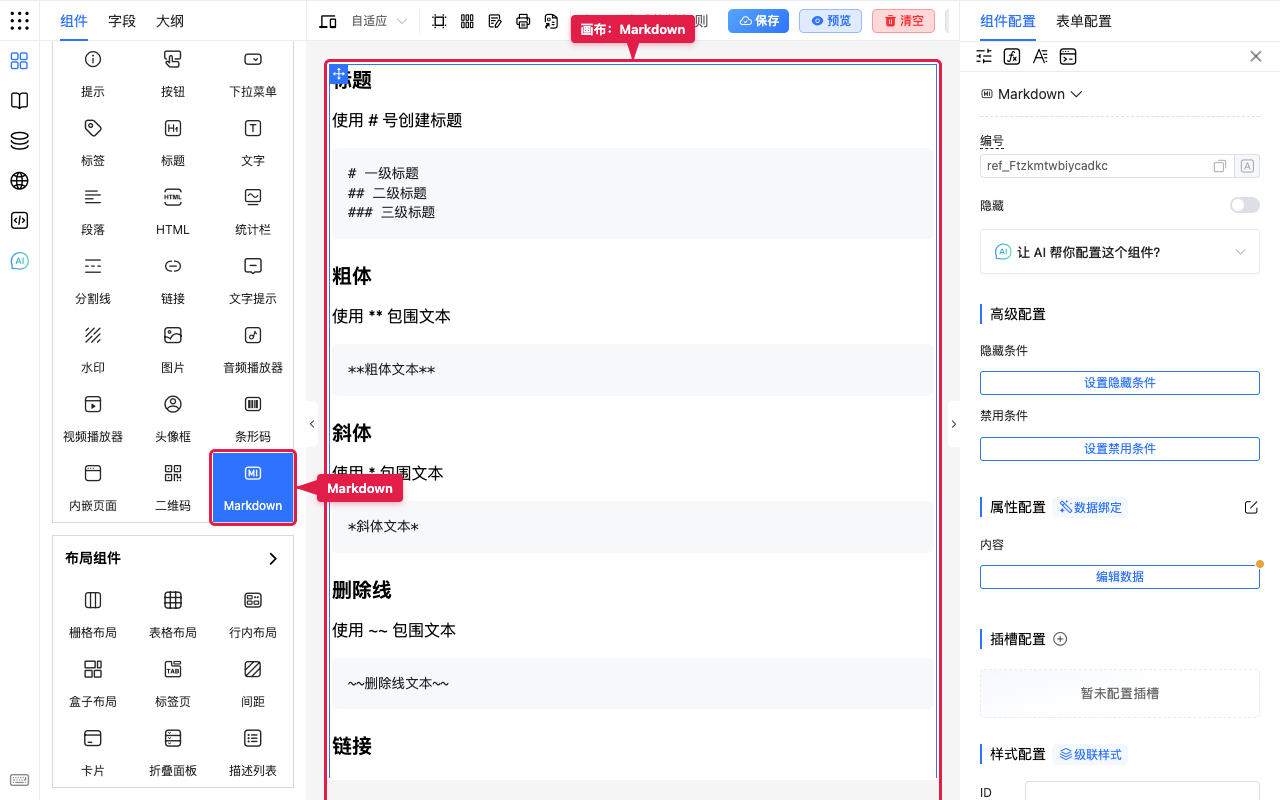Expand the 布局组件 section arrow
The image size is (1280, 800).
(273, 558)
